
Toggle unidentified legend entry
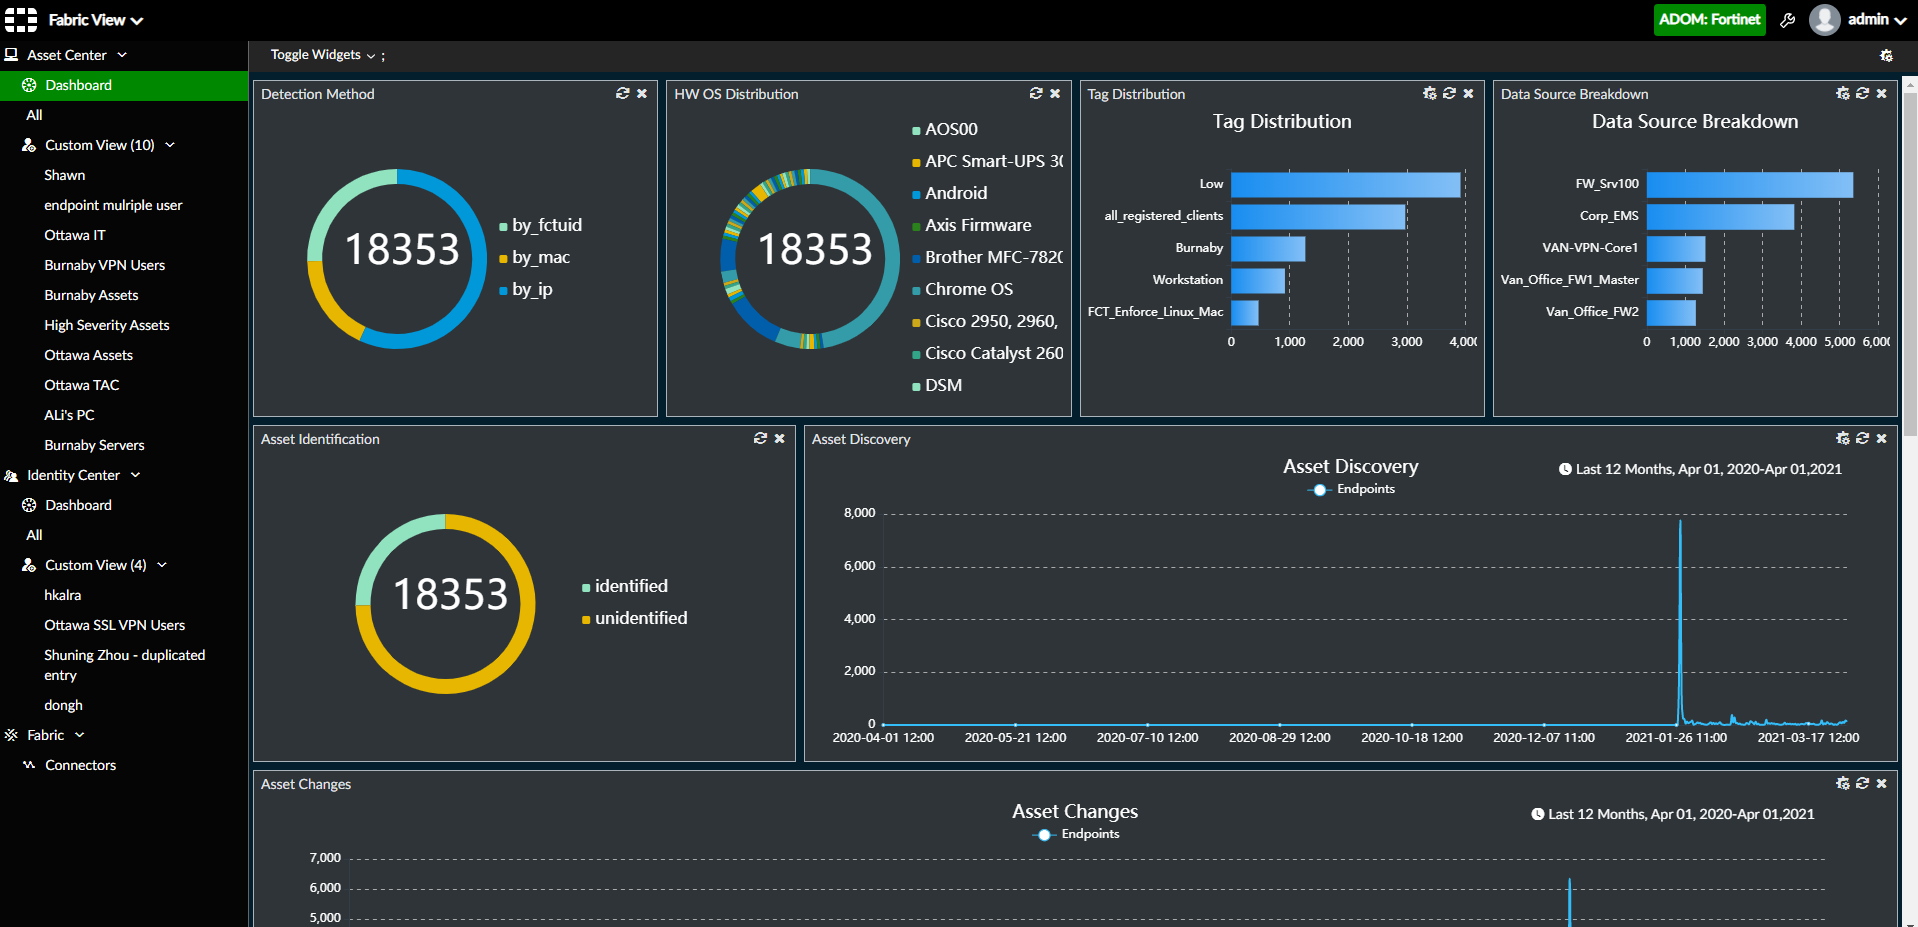[640, 618]
